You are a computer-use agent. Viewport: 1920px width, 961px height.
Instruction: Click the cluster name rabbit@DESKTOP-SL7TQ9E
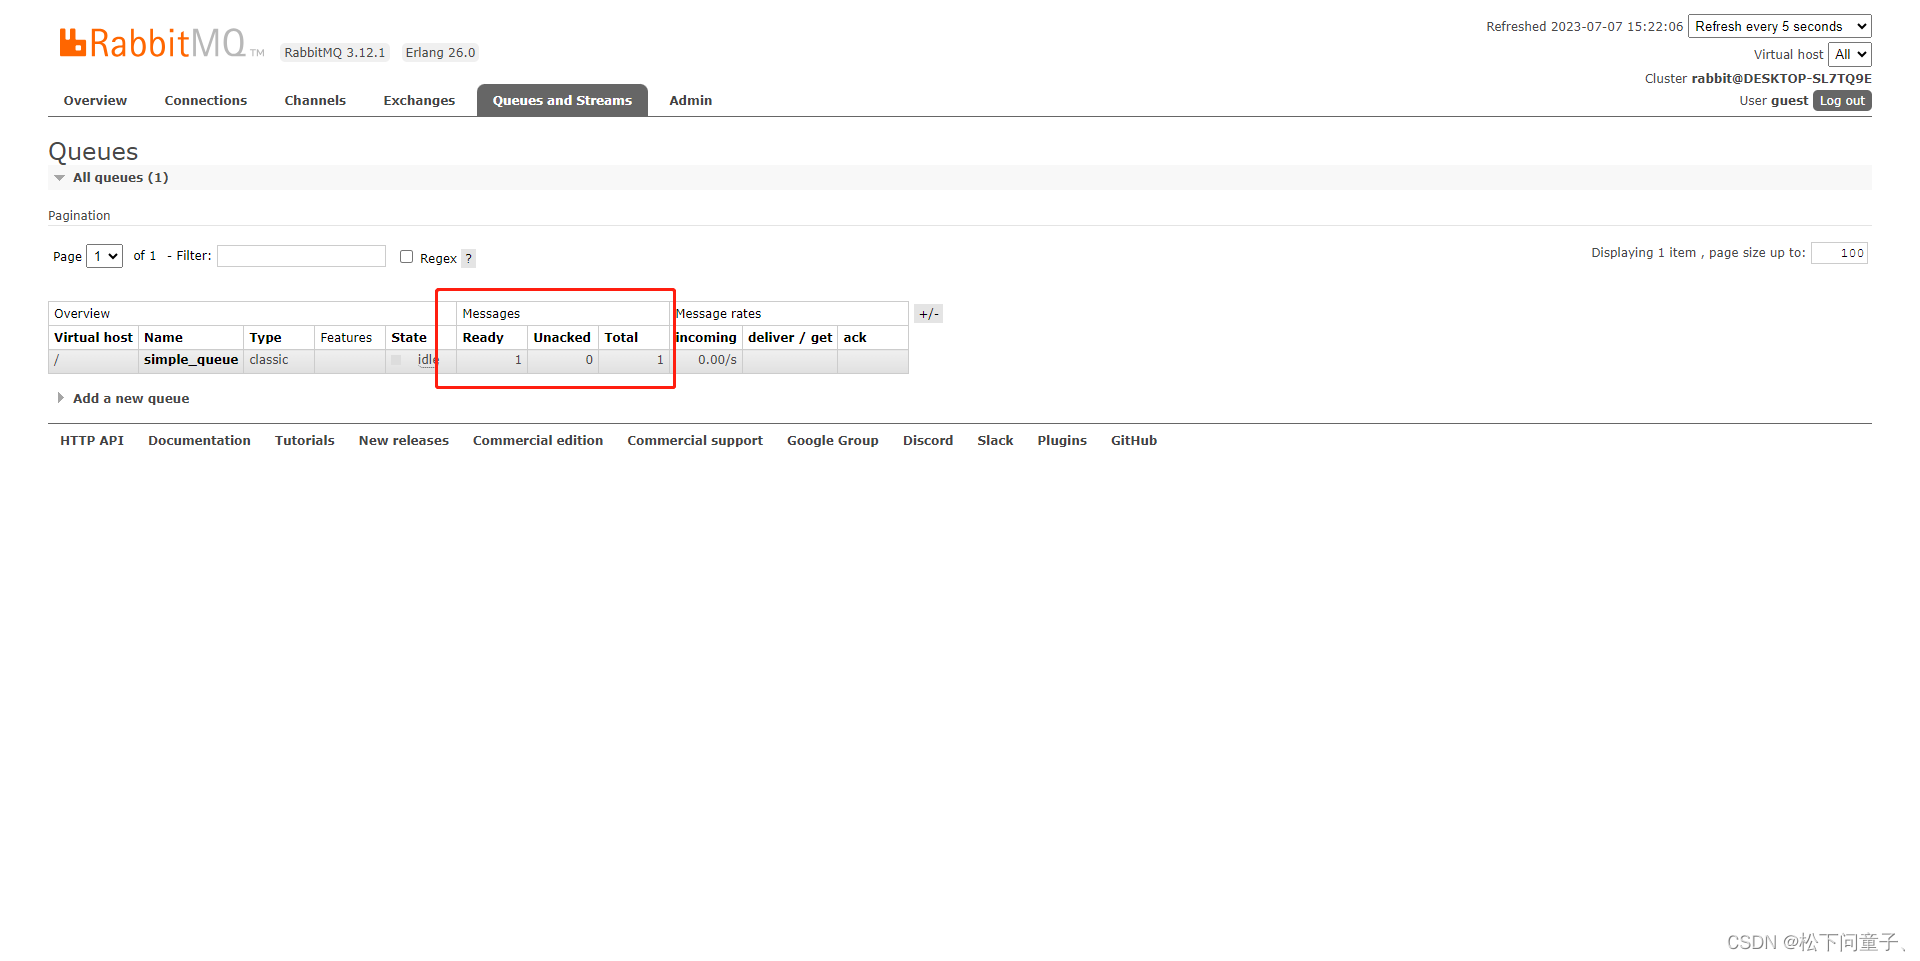tap(1781, 79)
